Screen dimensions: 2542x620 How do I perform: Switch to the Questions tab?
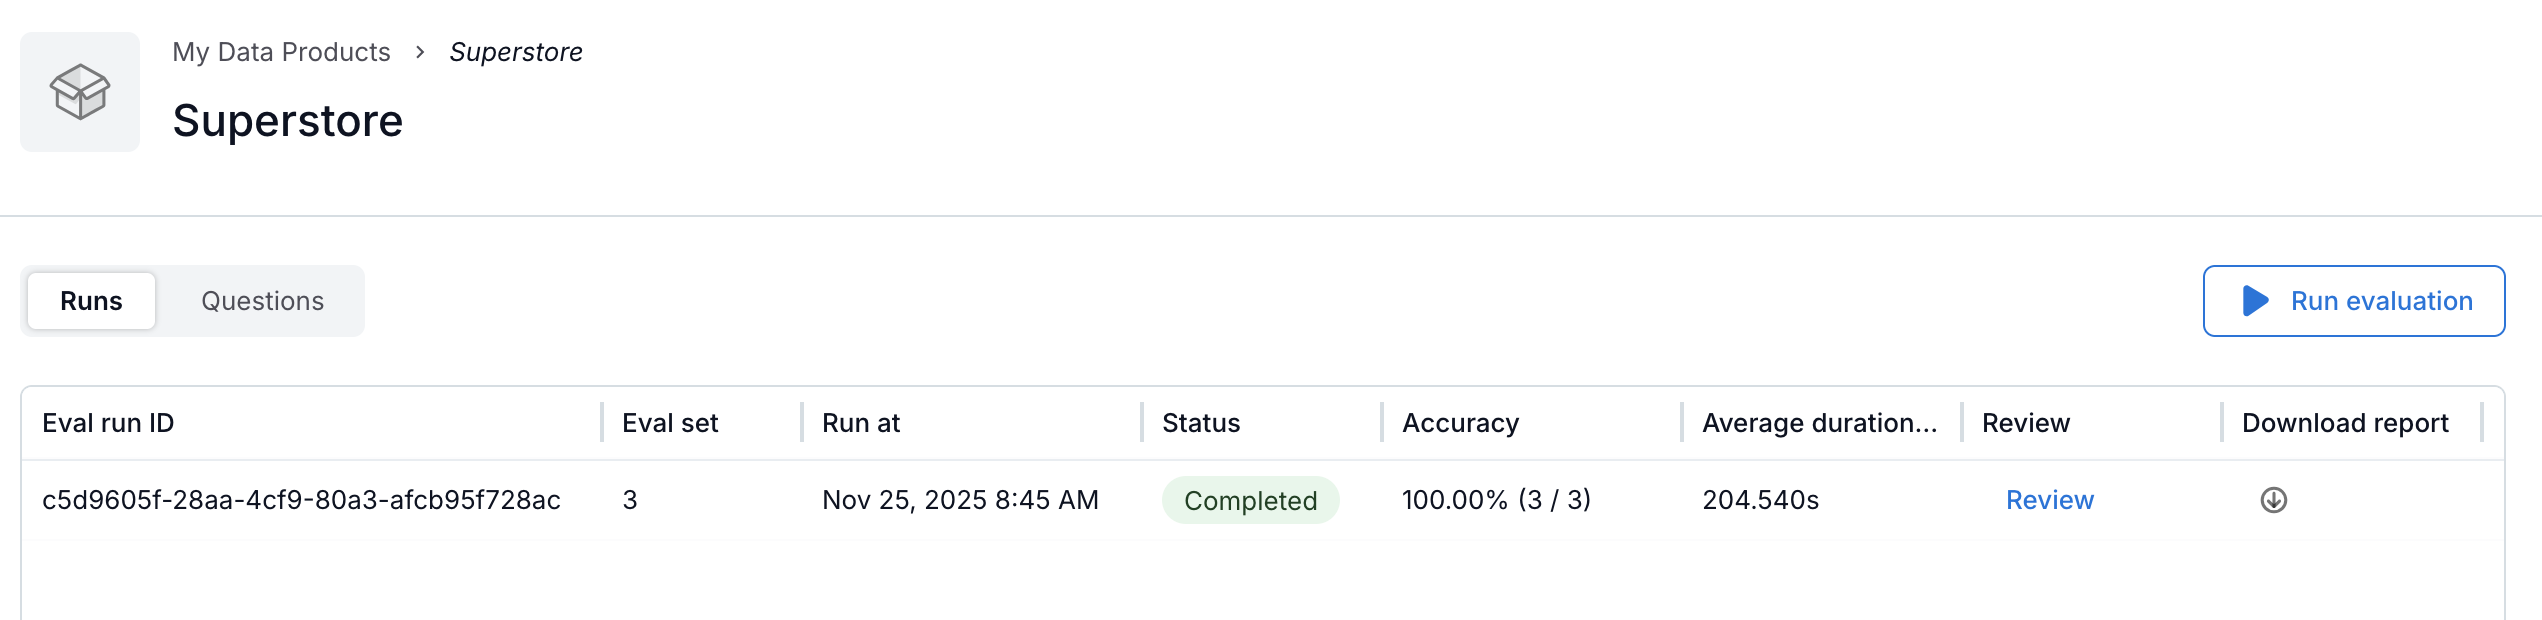pos(262,301)
